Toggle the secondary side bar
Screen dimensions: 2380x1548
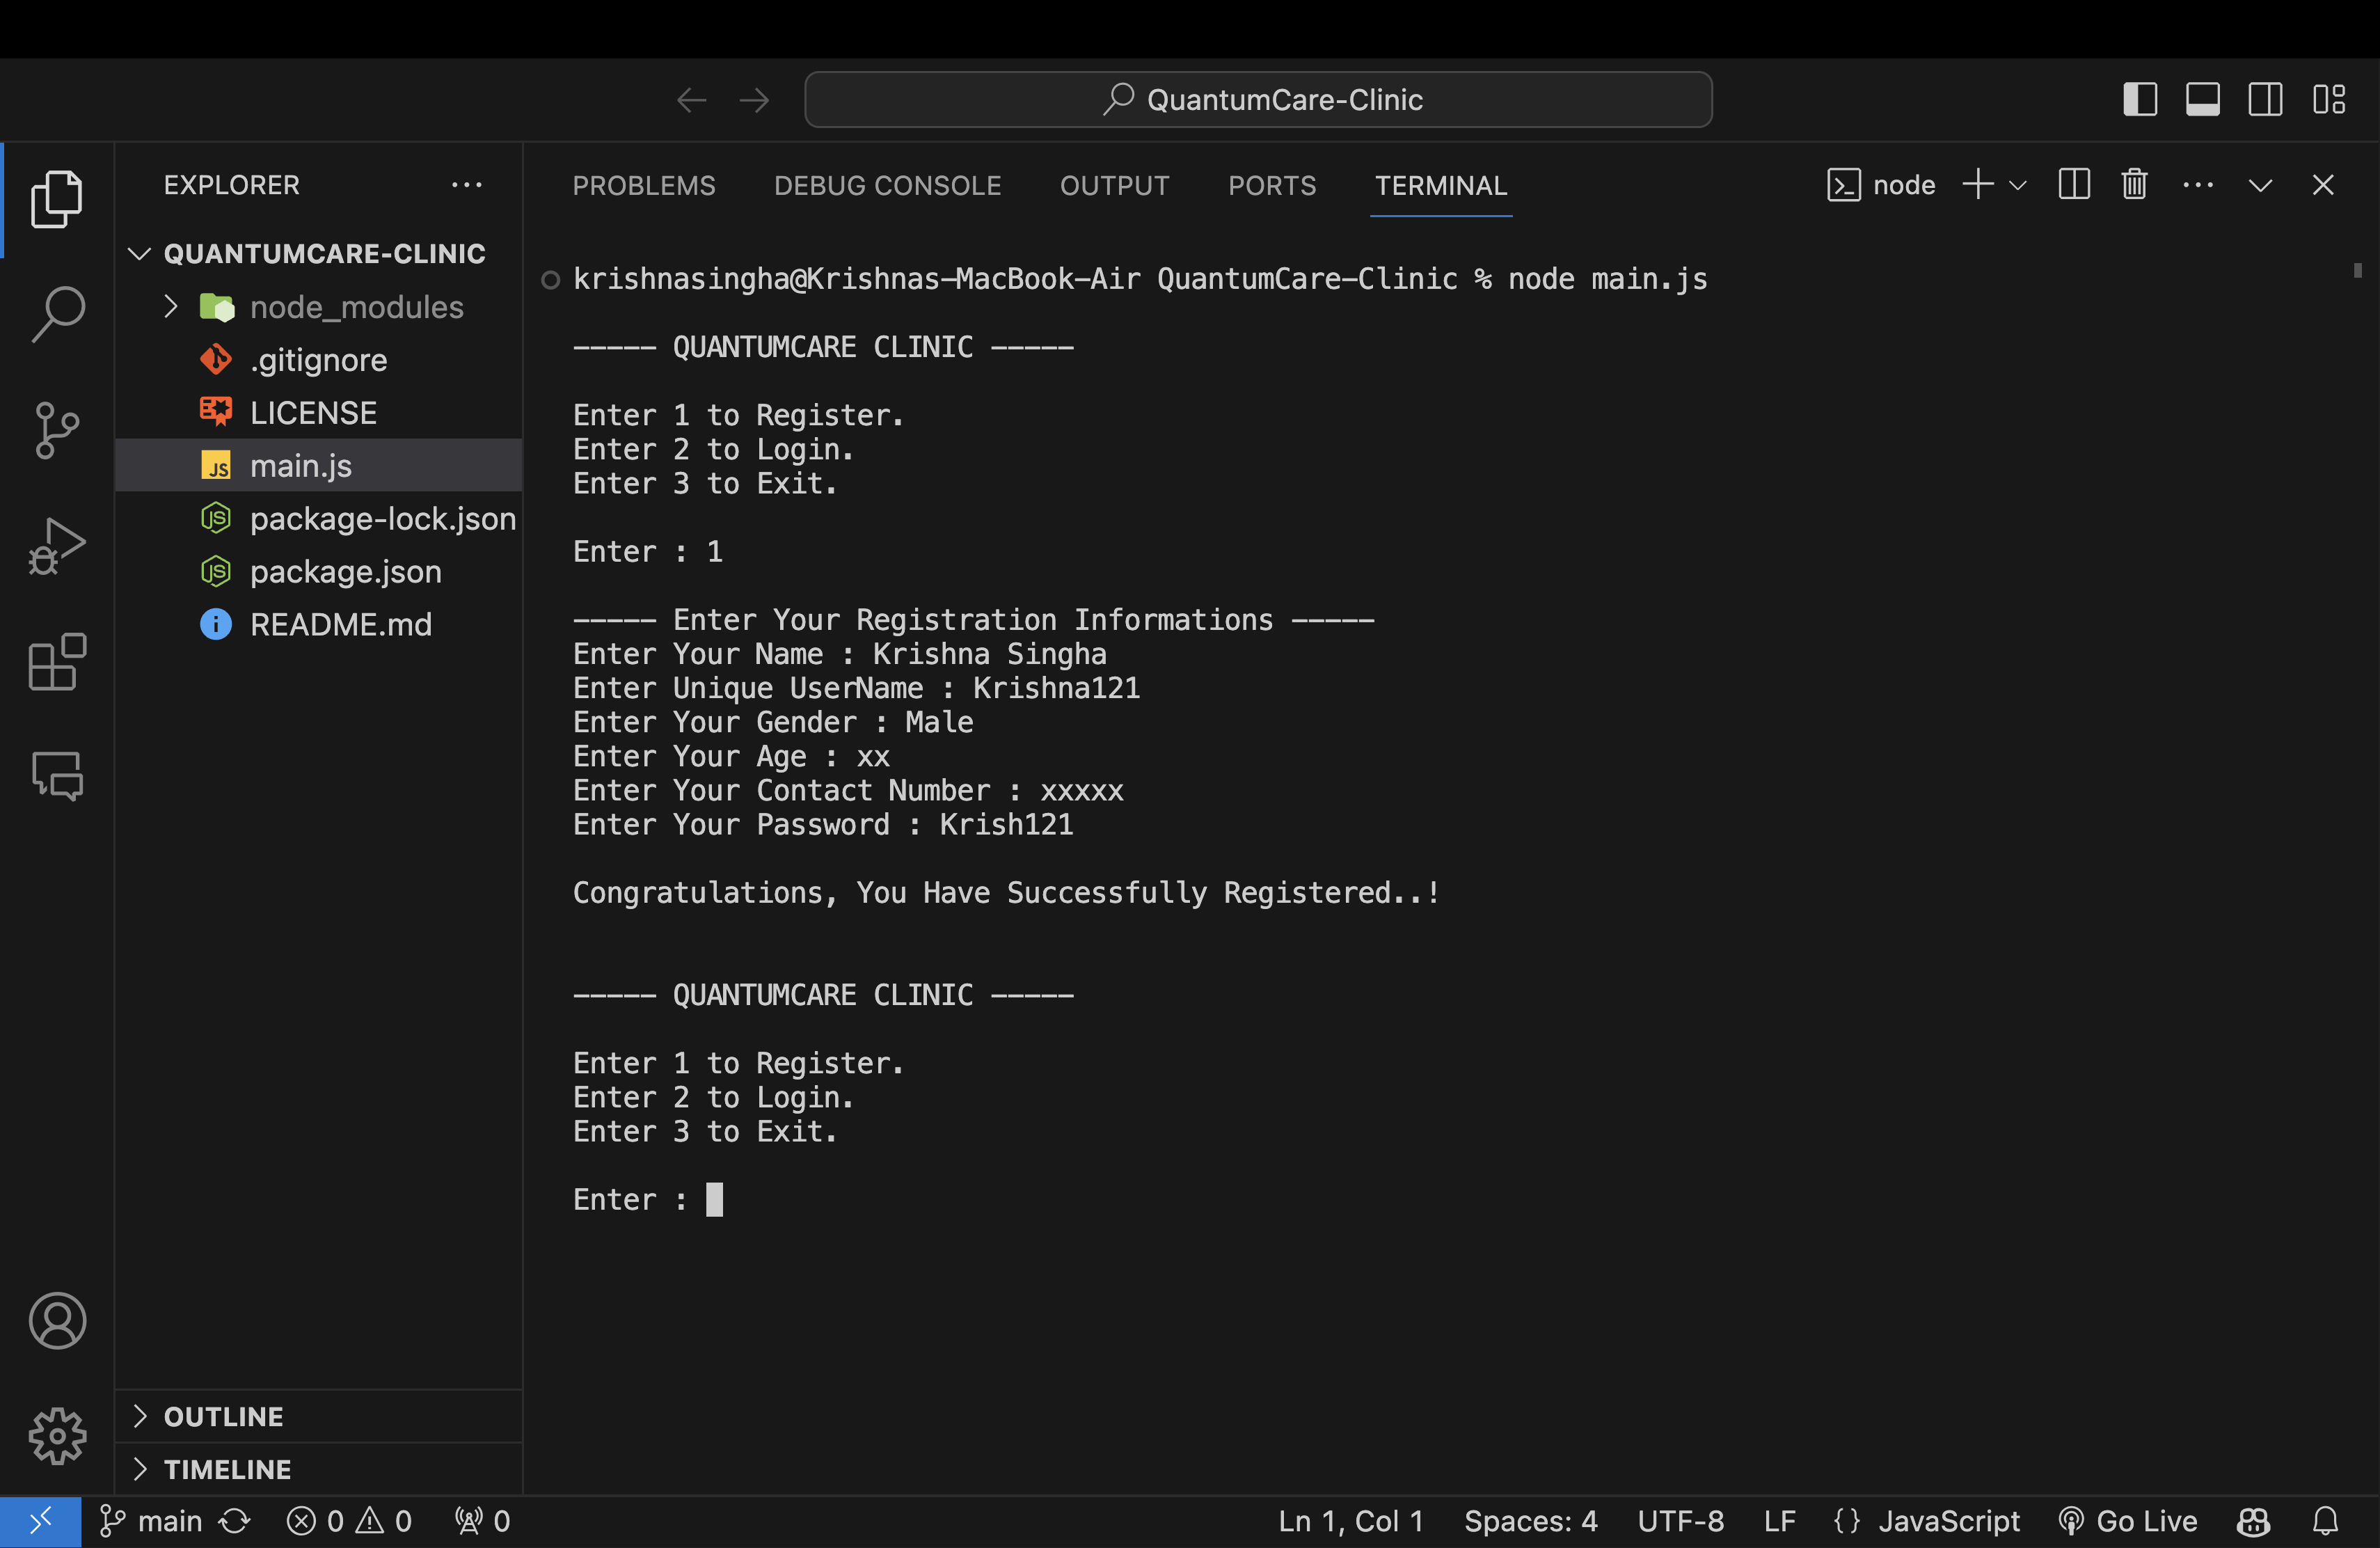[x=2265, y=99]
